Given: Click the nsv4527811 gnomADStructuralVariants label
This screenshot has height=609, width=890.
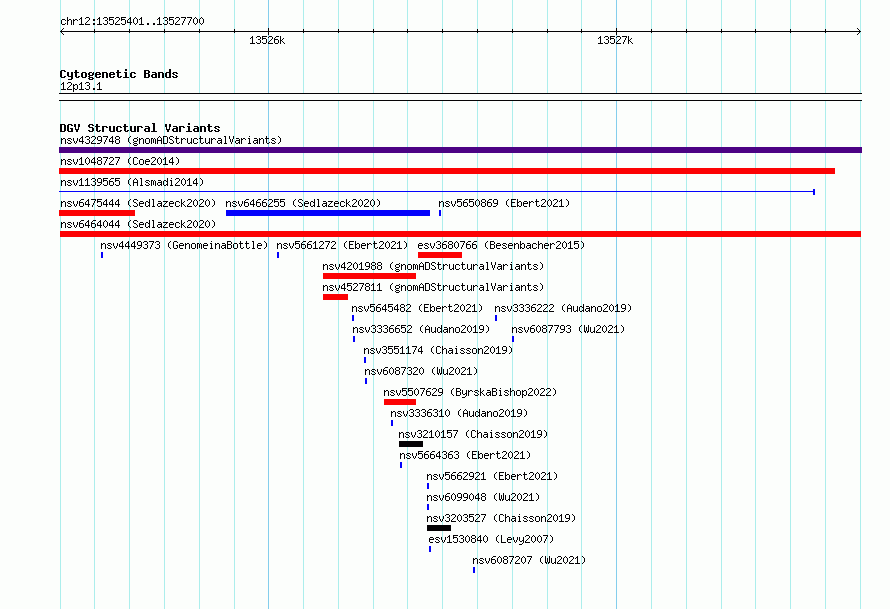Looking at the screenshot, I should pos(433,287).
